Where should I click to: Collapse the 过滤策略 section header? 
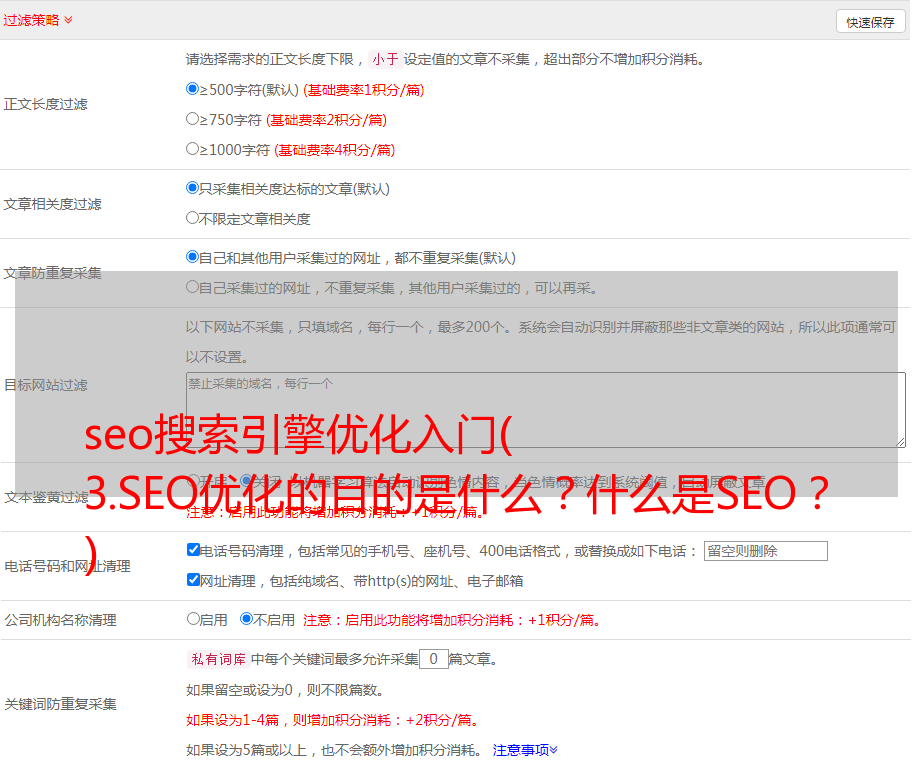click(x=38, y=20)
